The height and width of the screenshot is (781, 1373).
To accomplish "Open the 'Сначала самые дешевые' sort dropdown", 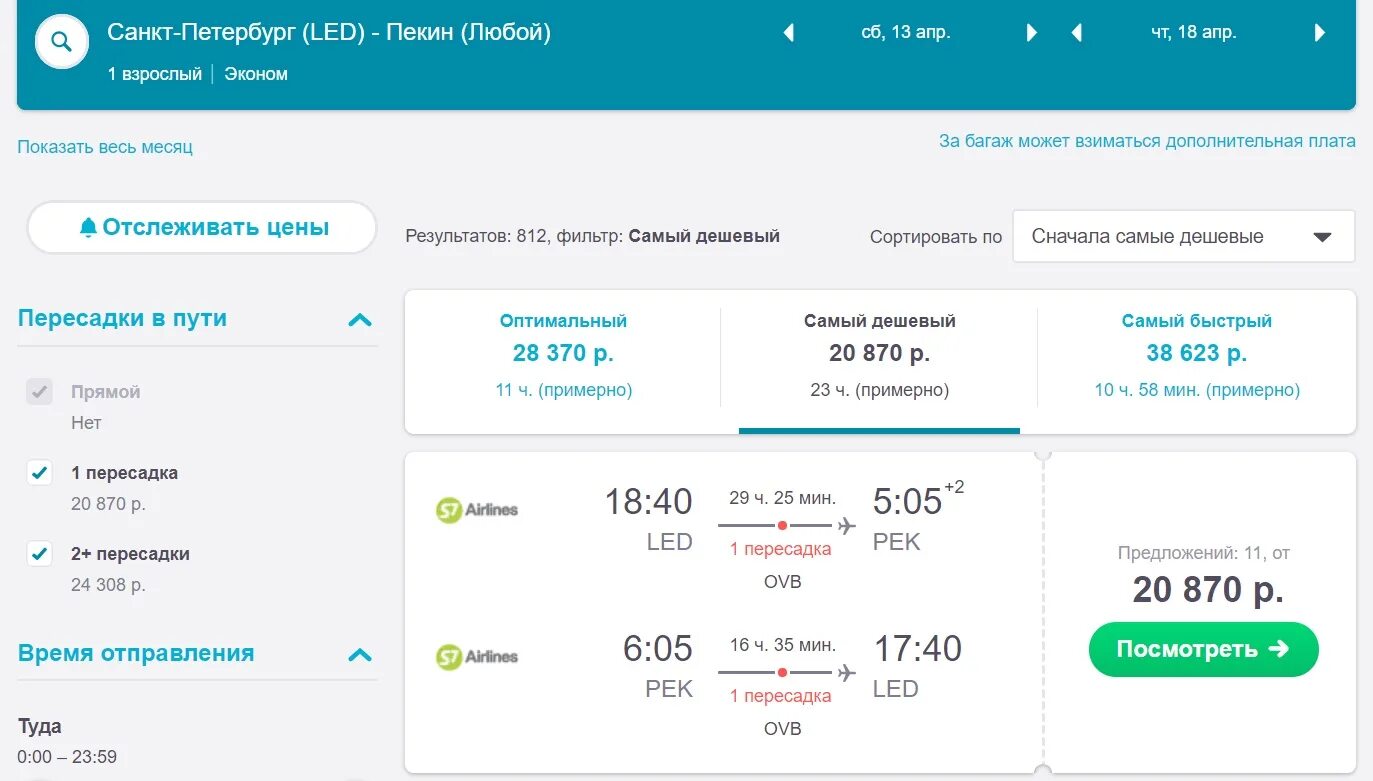I will 1183,237.
